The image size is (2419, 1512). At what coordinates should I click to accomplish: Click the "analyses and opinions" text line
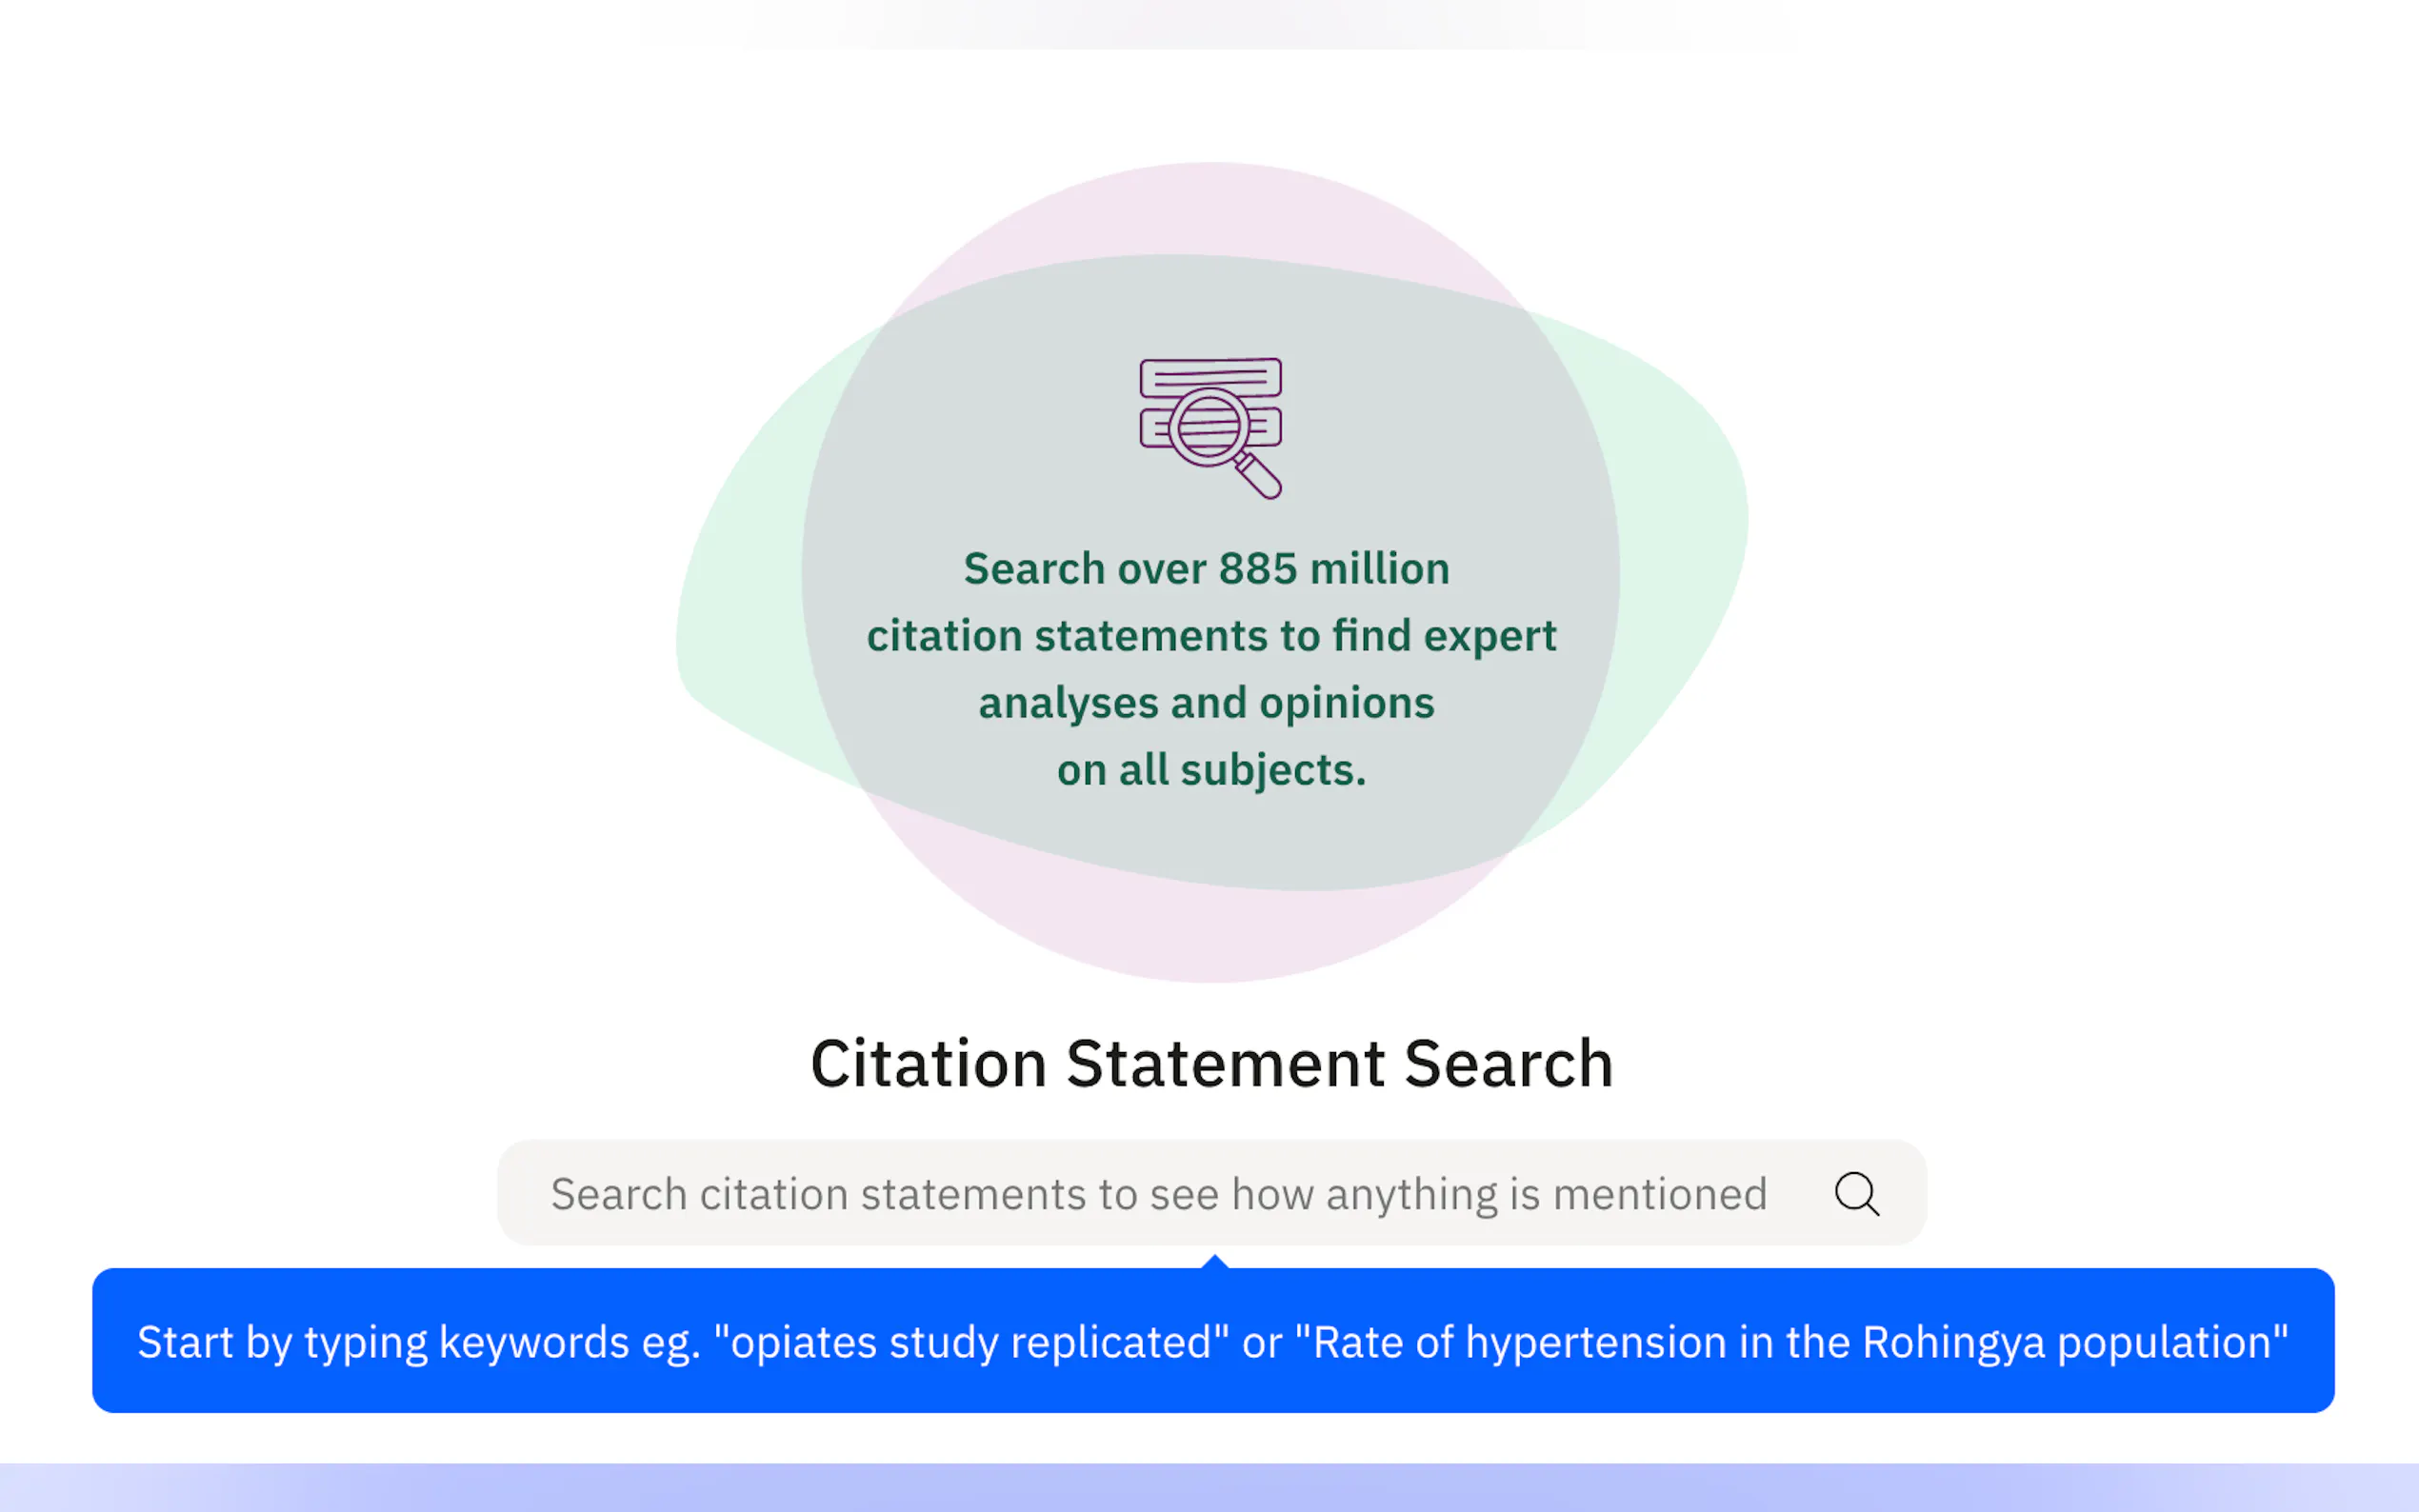pyautogui.click(x=1206, y=703)
